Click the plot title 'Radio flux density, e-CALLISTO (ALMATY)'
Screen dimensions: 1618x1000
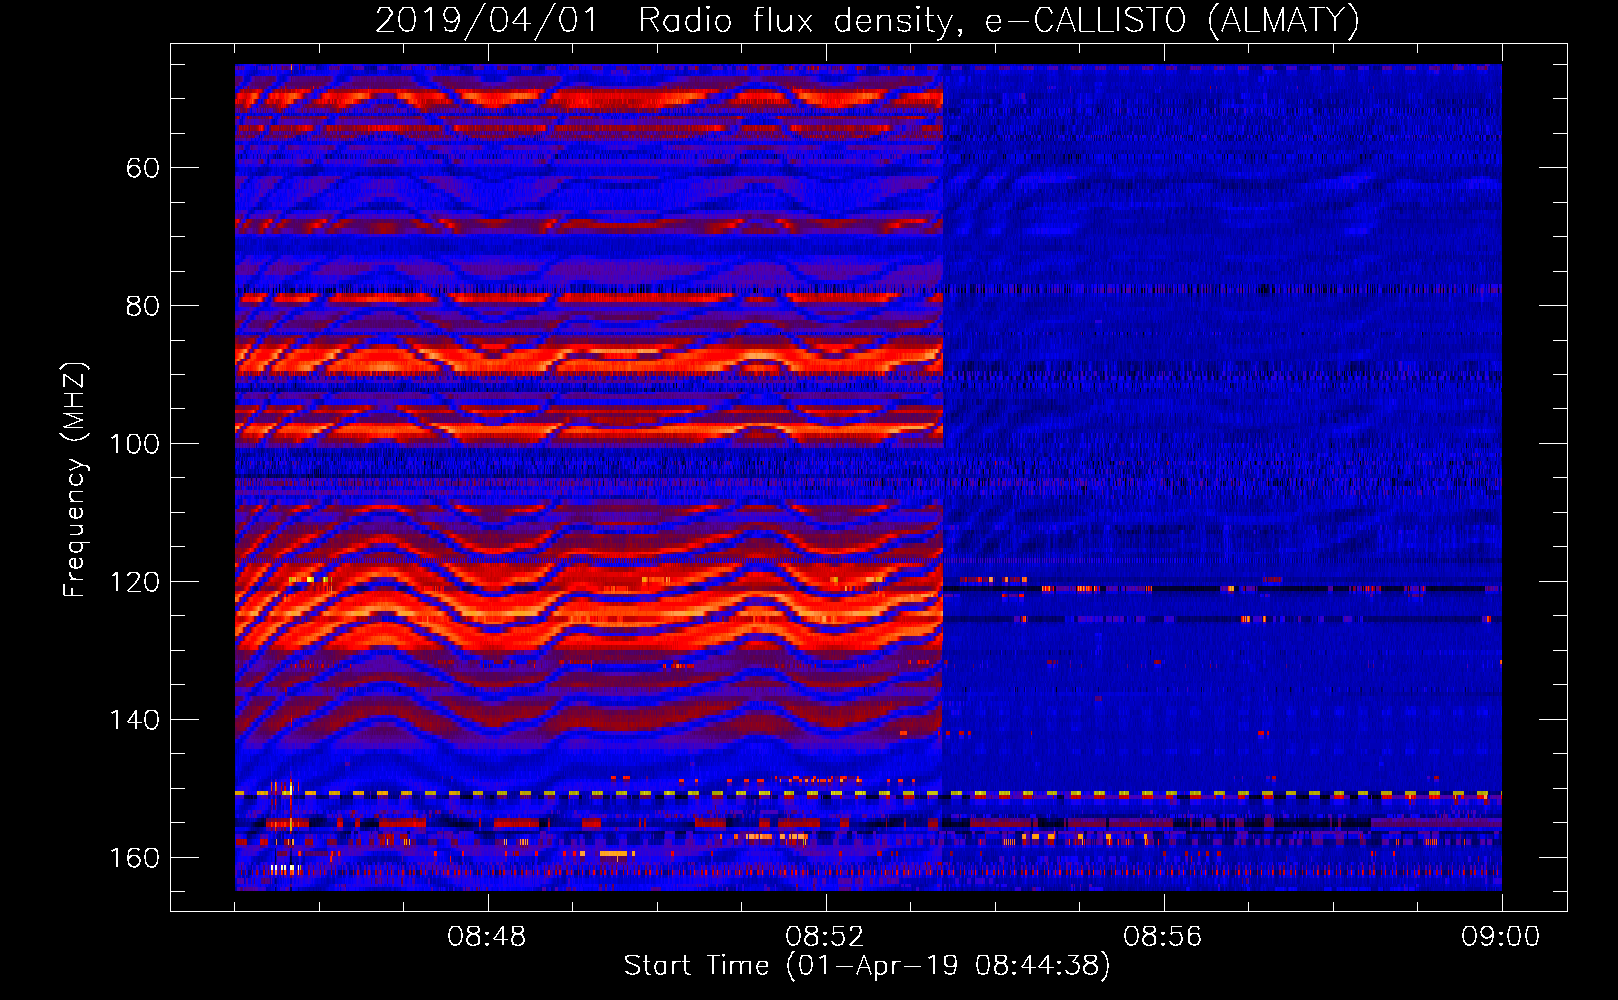pos(999,20)
